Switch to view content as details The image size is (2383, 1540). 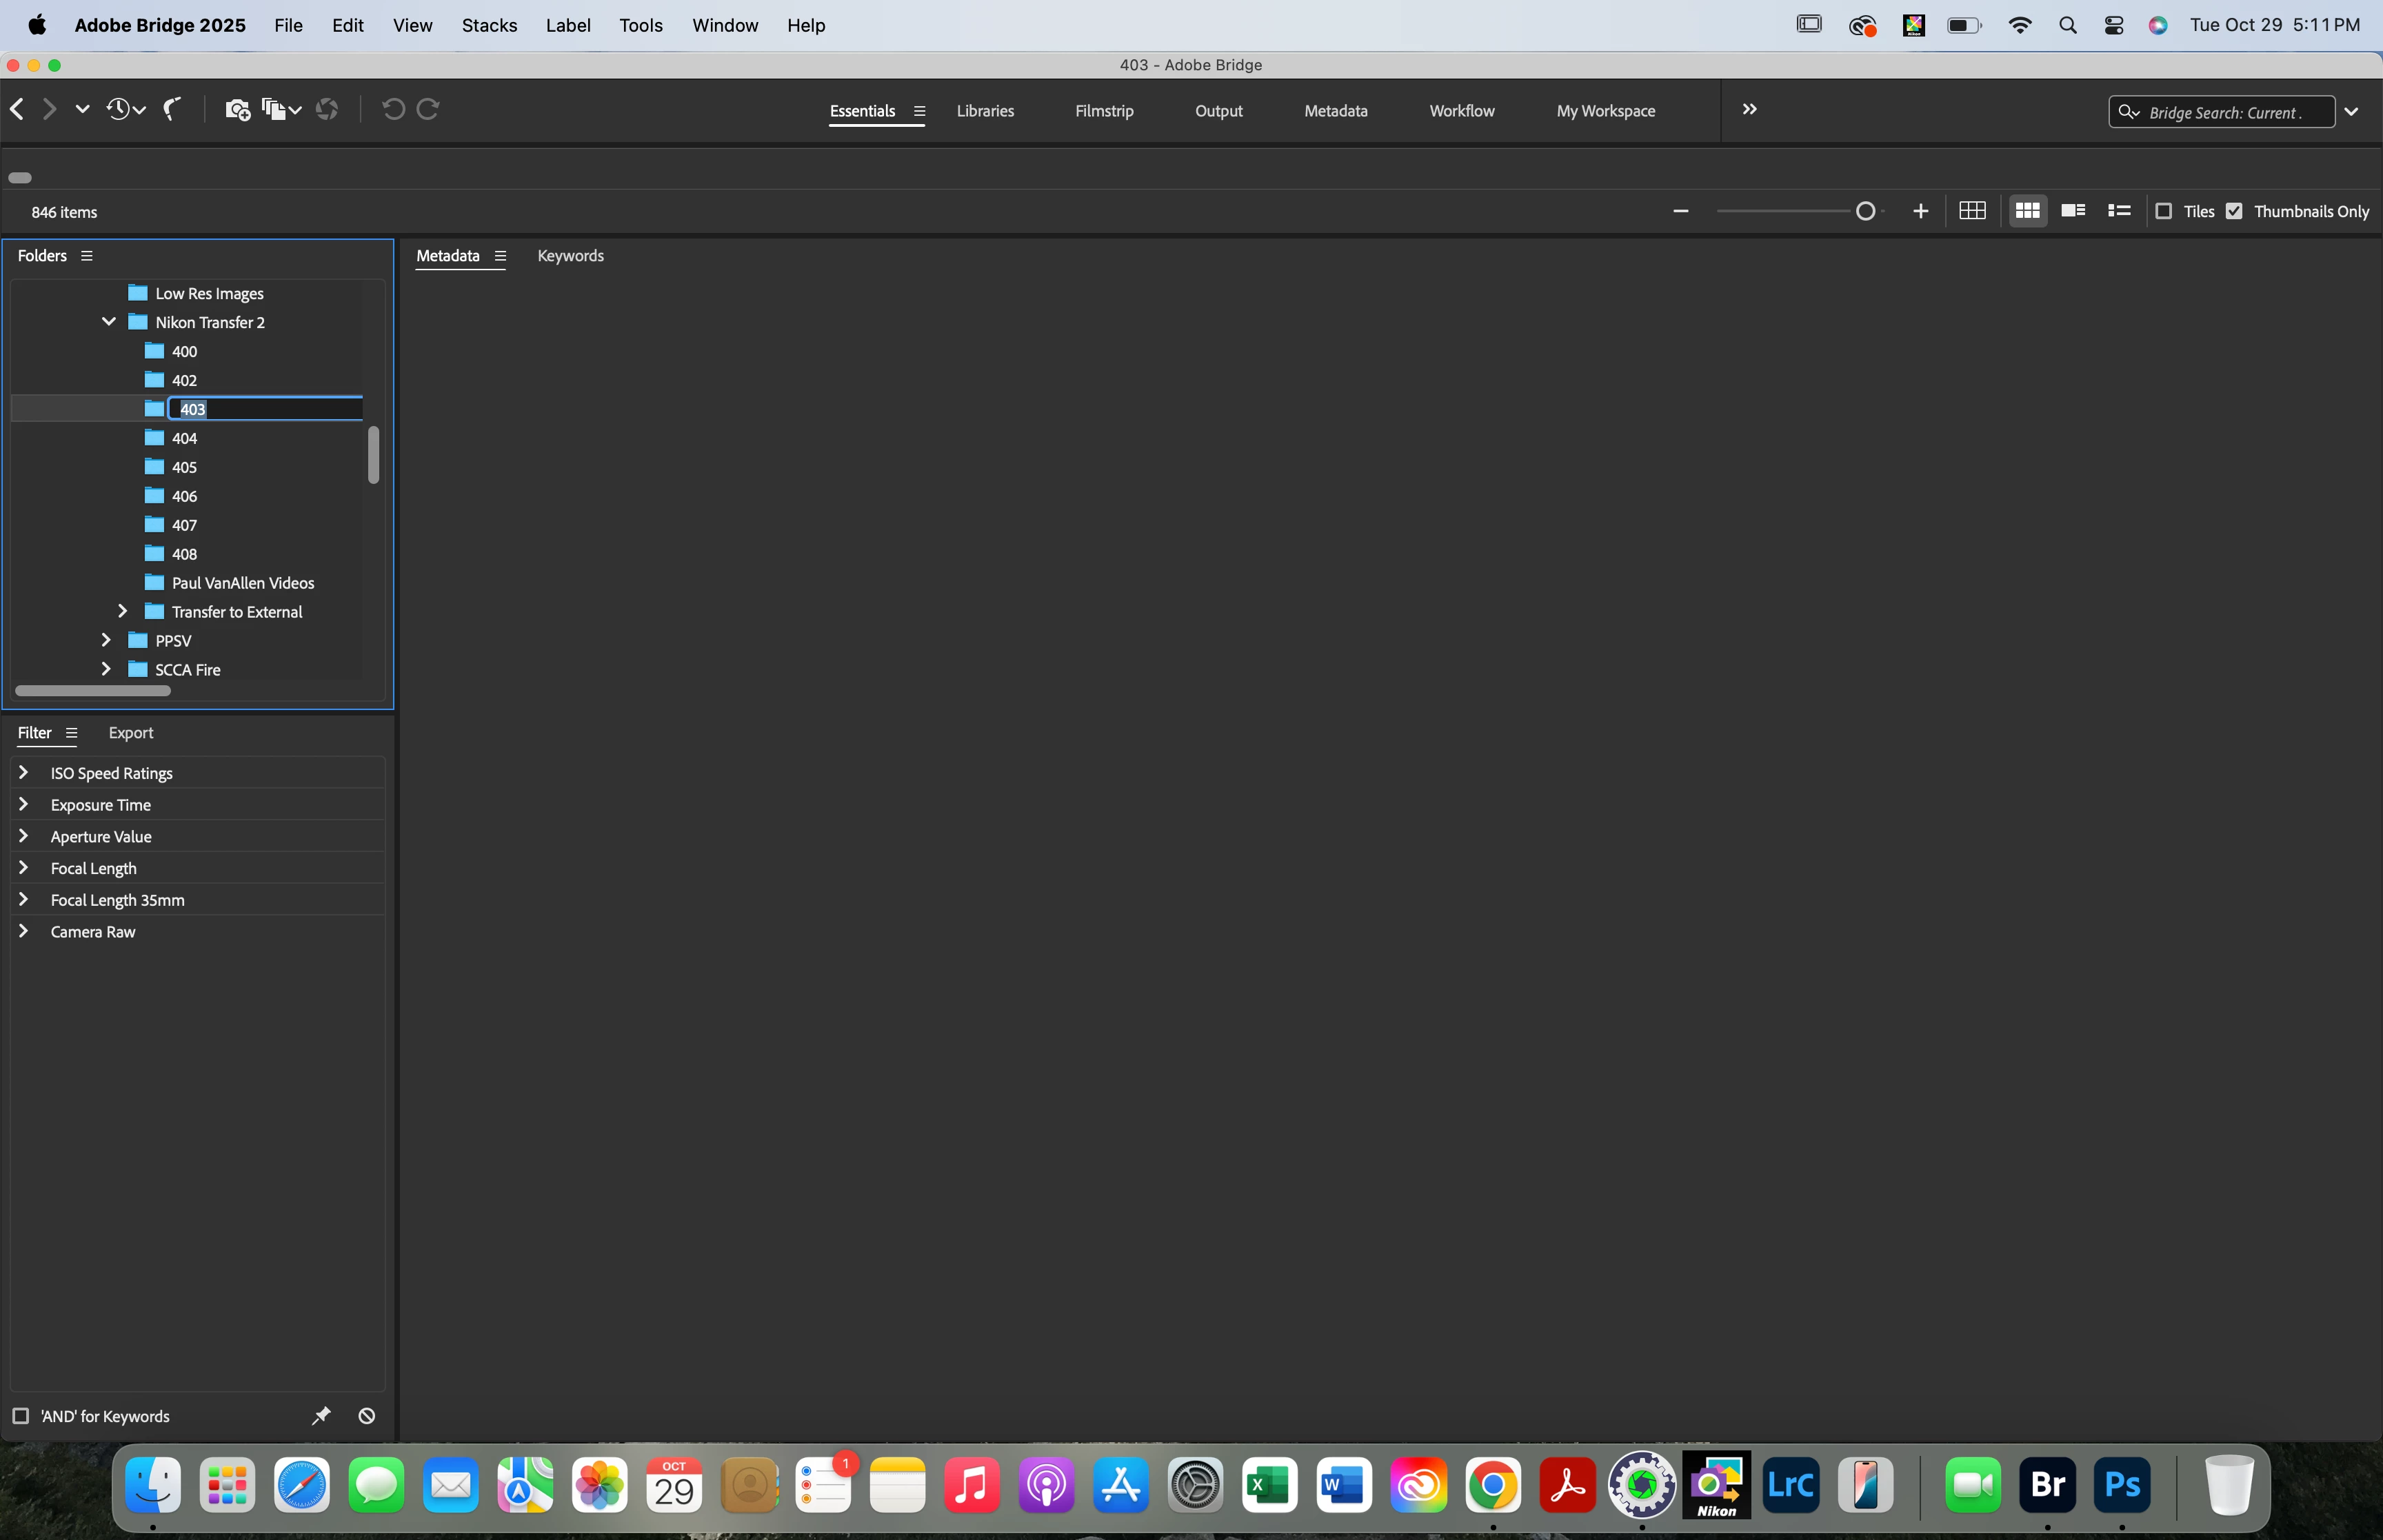click(2073, 211)
